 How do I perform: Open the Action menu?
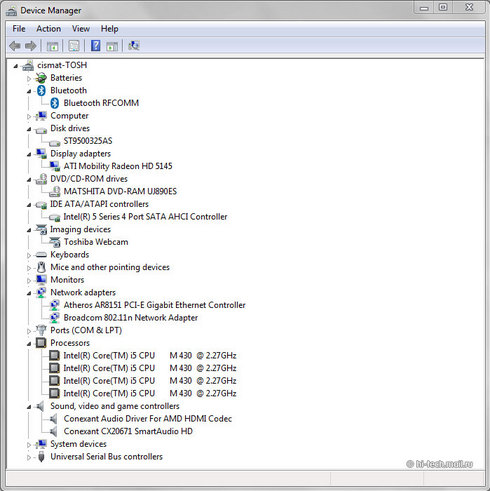[49, 29]
